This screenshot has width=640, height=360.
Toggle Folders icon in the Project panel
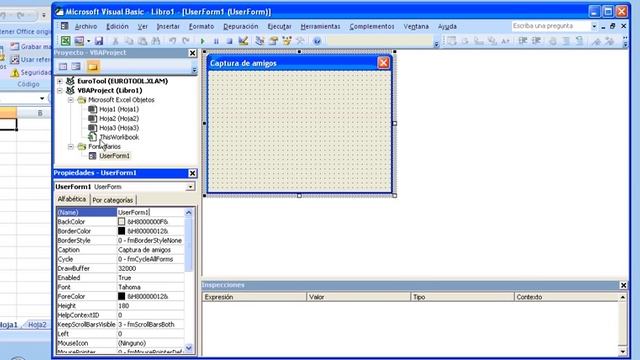(93, 67)
